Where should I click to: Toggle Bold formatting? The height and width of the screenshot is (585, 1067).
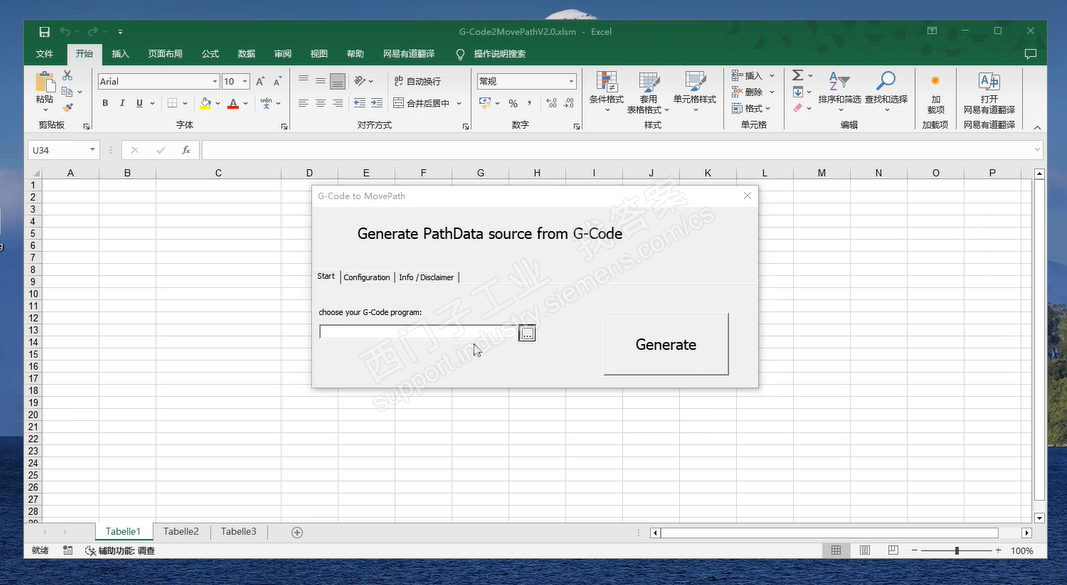[x=105, y=103]
